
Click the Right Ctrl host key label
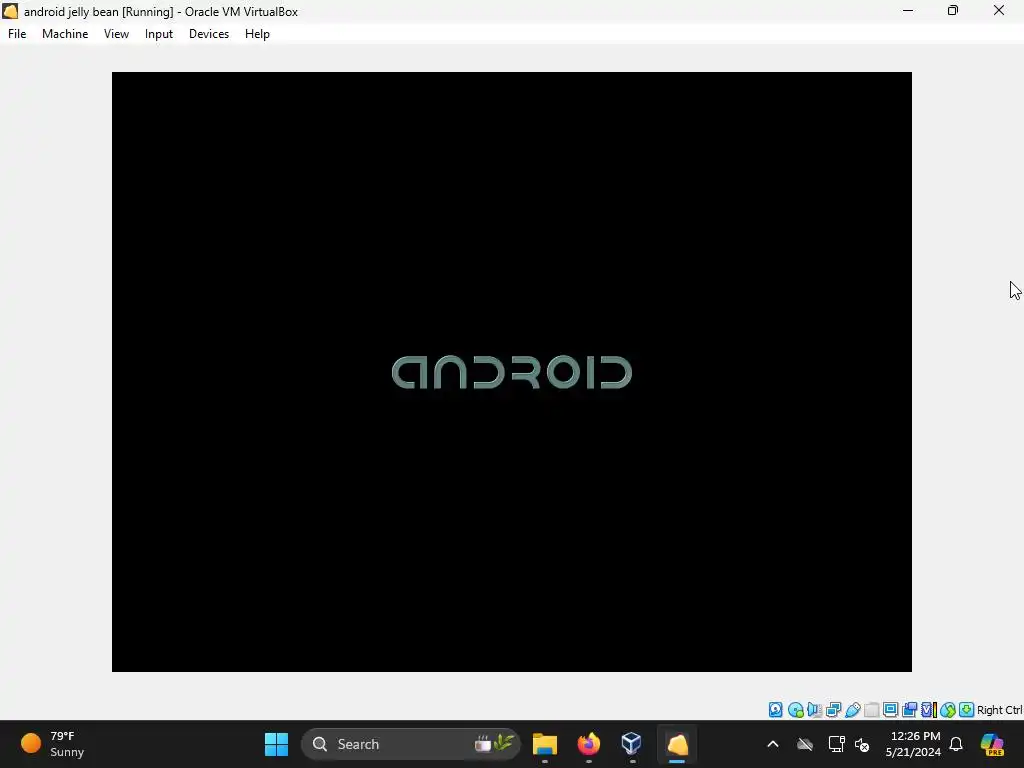point(999,710)
